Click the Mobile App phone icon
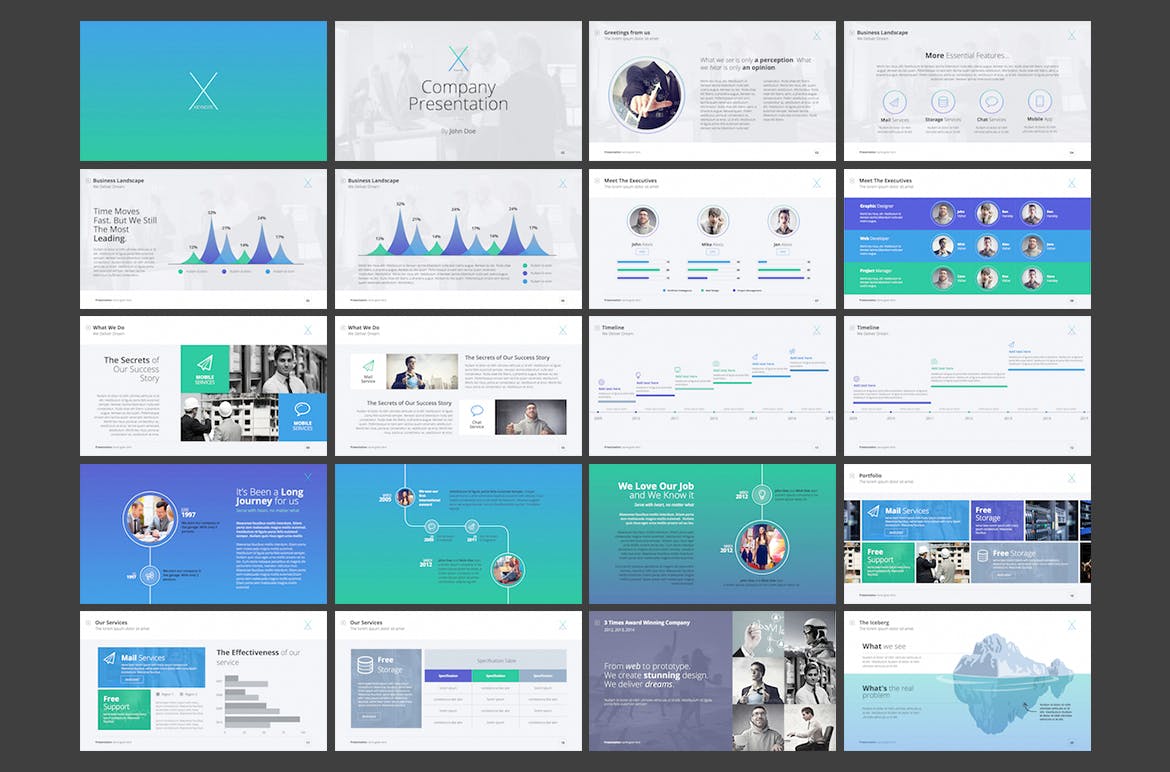 [x=1039, y=102]
